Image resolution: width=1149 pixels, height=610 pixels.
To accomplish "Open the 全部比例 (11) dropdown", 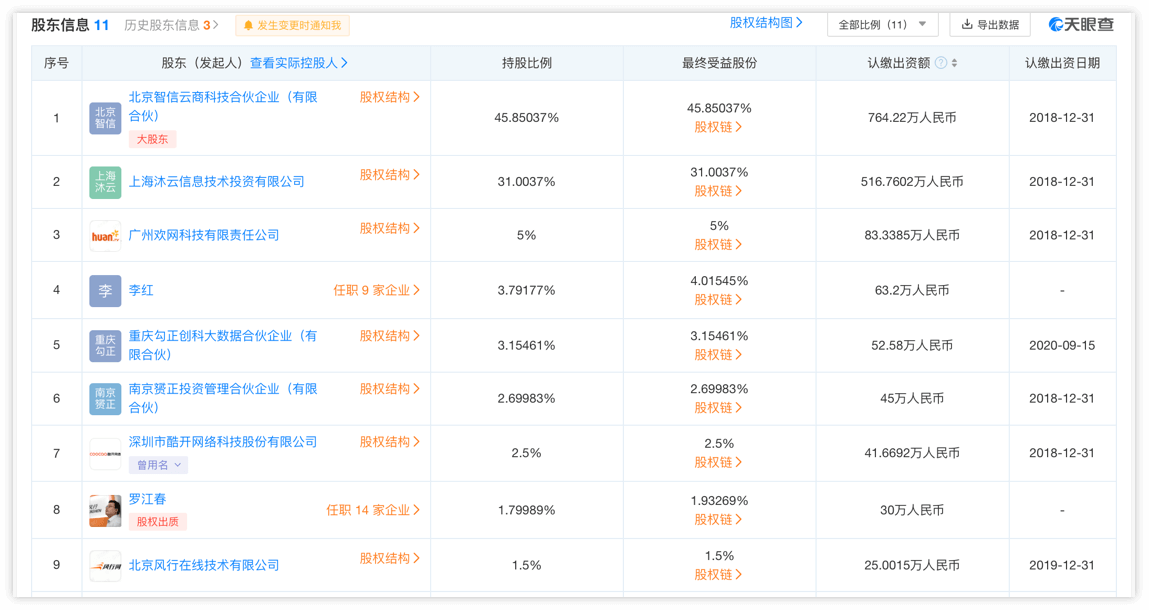I will tap(882, 25).
